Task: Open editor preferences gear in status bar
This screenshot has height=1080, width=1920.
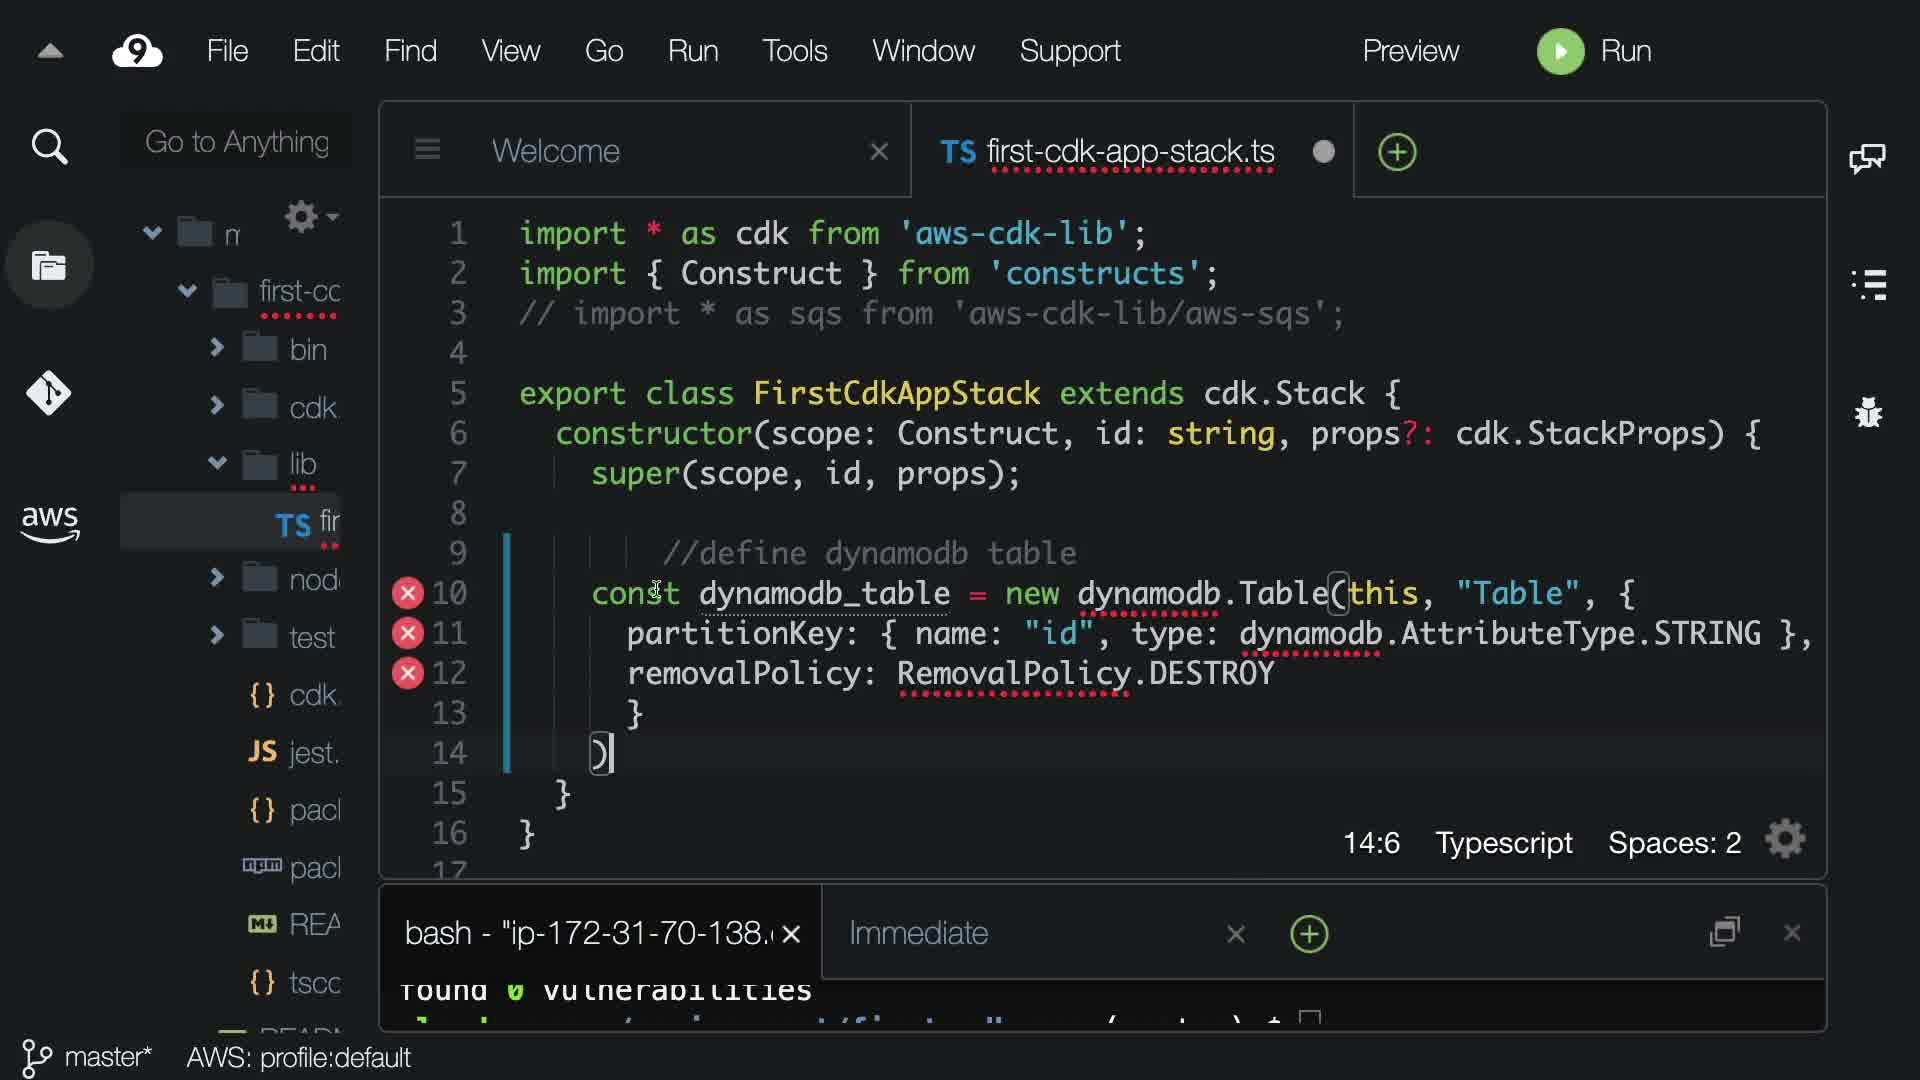Action: [x=1785, y=840]
